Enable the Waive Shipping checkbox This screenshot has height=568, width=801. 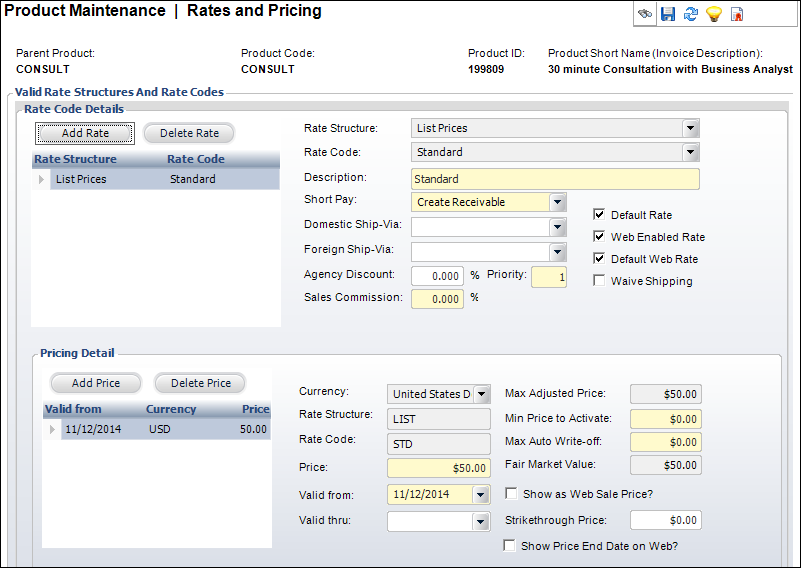(x=599, y=280)
